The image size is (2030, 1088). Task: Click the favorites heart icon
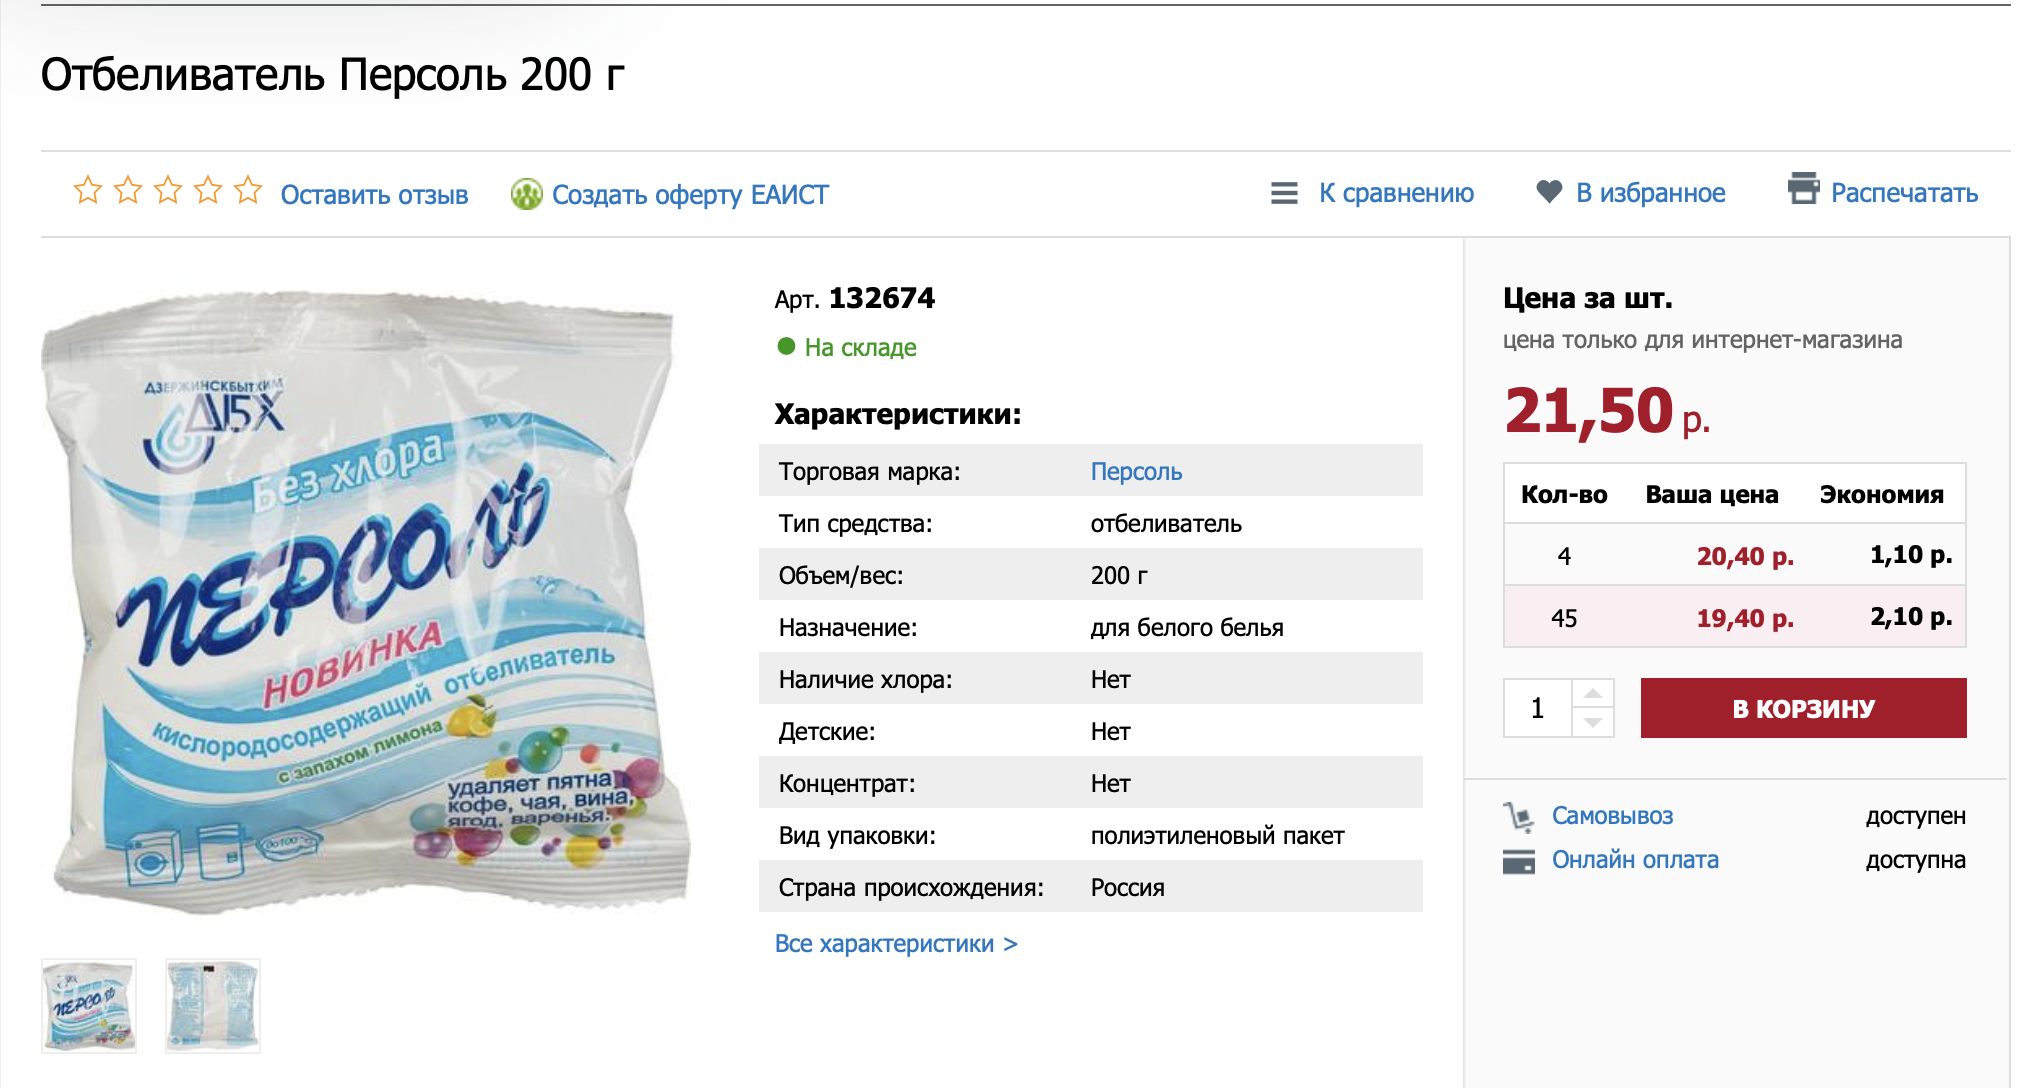click(1549, 191)
